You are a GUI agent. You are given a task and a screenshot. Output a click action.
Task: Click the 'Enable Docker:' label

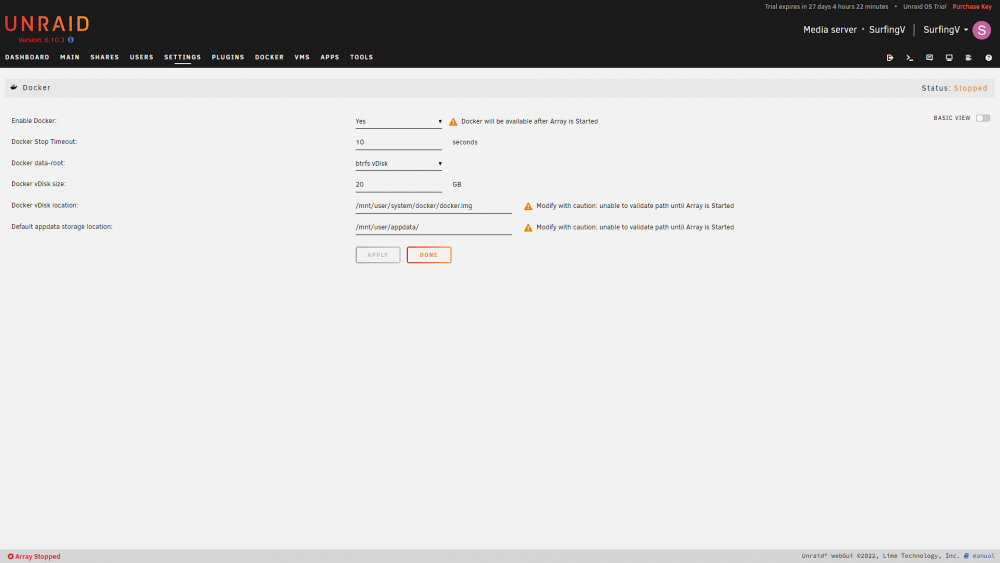34,121
